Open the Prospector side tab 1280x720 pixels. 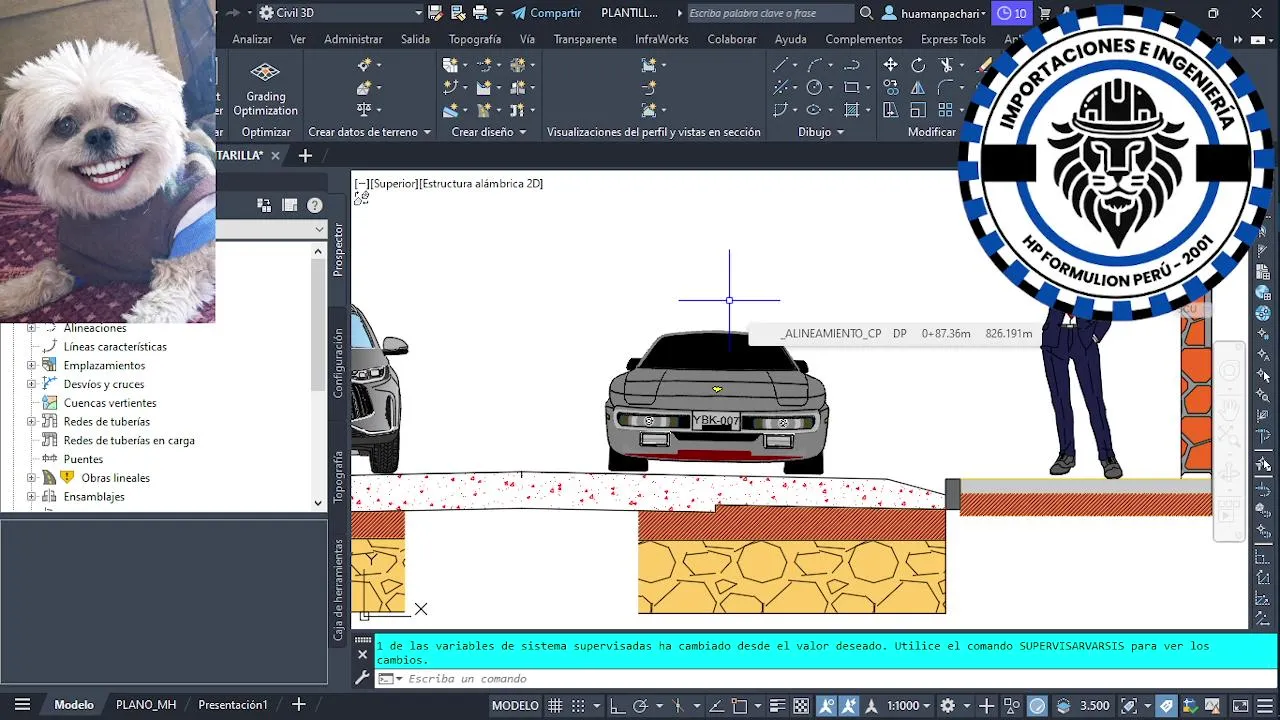click(x=338, y=249)
